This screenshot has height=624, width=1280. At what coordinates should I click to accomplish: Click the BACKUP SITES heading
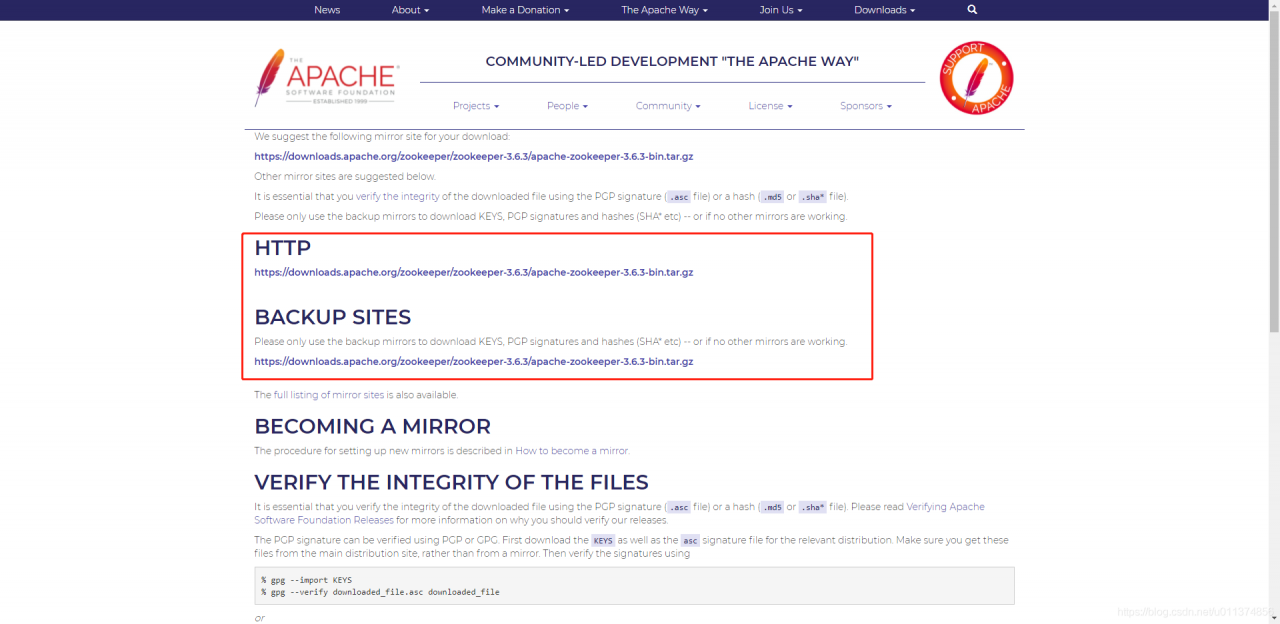tap(332, 317)
